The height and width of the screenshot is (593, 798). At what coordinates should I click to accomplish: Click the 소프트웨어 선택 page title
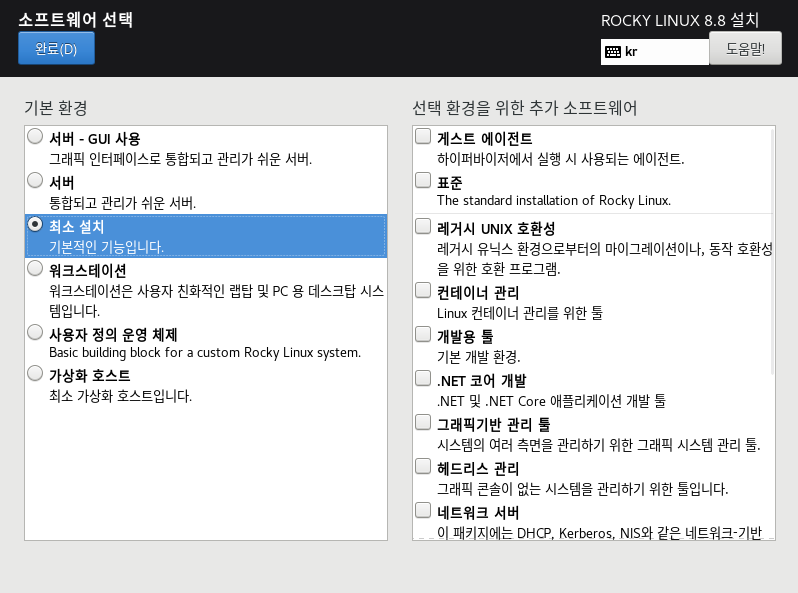pos(76,20)
